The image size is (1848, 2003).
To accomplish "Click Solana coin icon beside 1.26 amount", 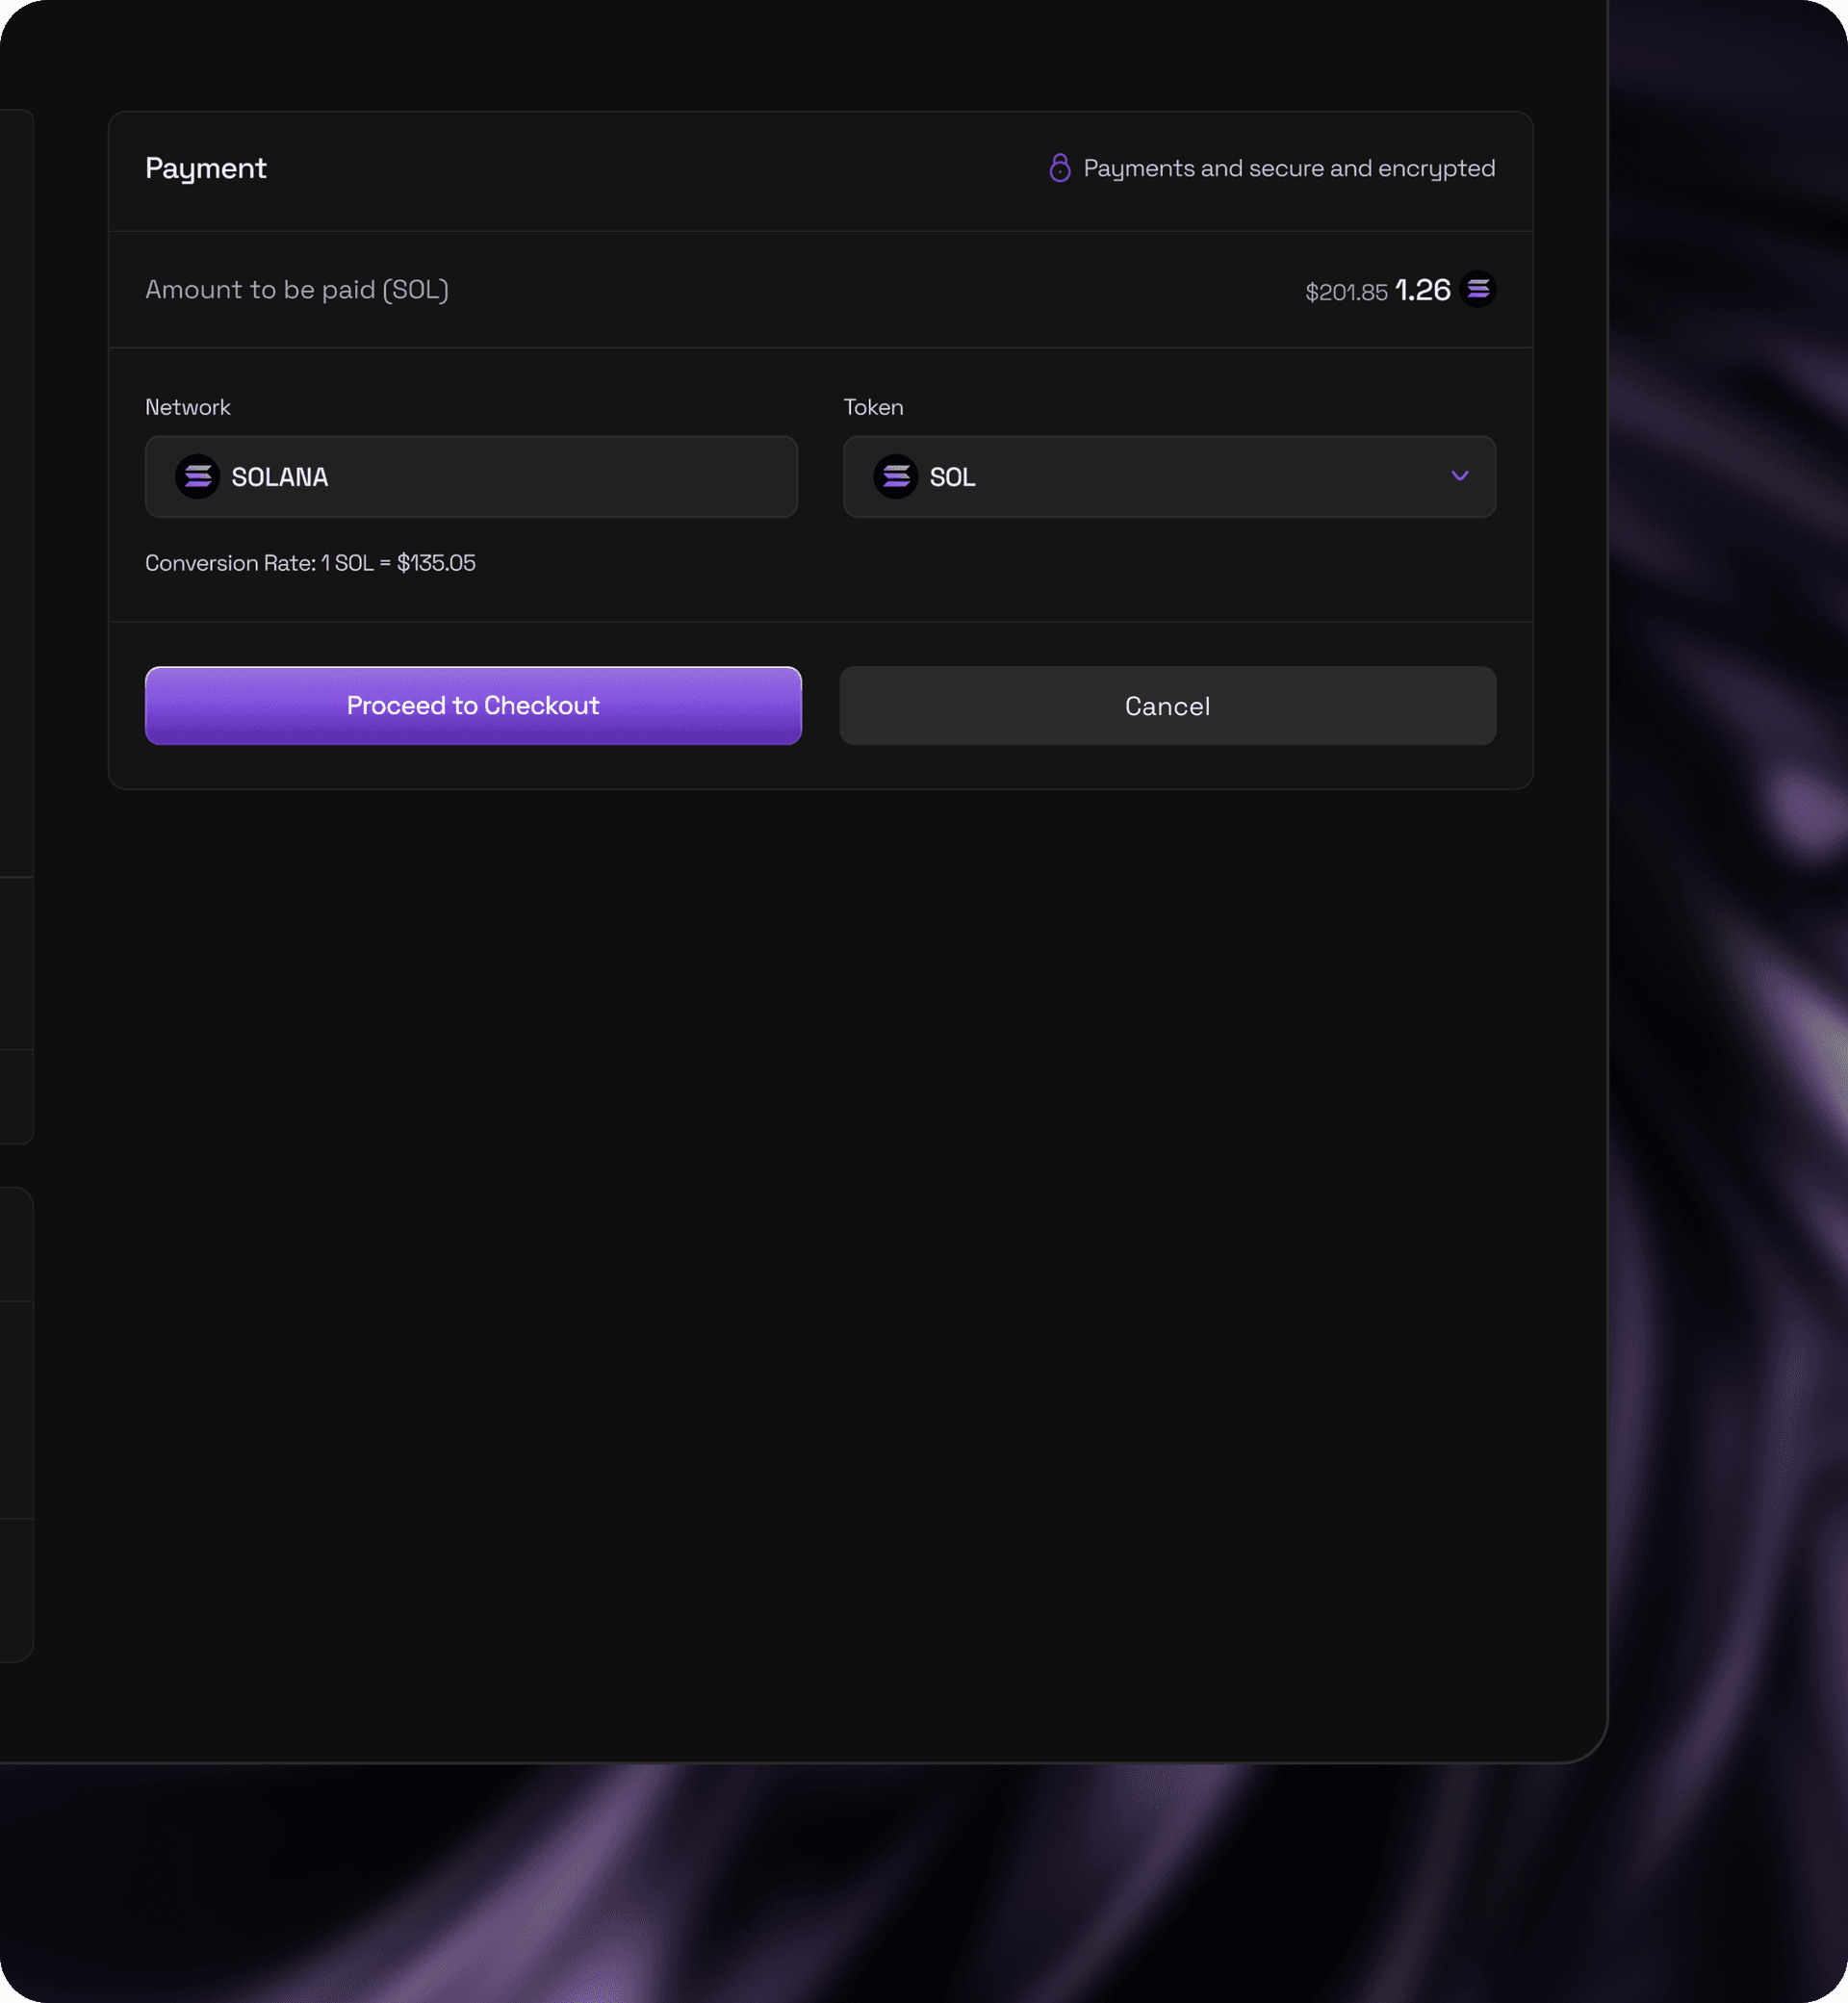I will point(1477,289).
